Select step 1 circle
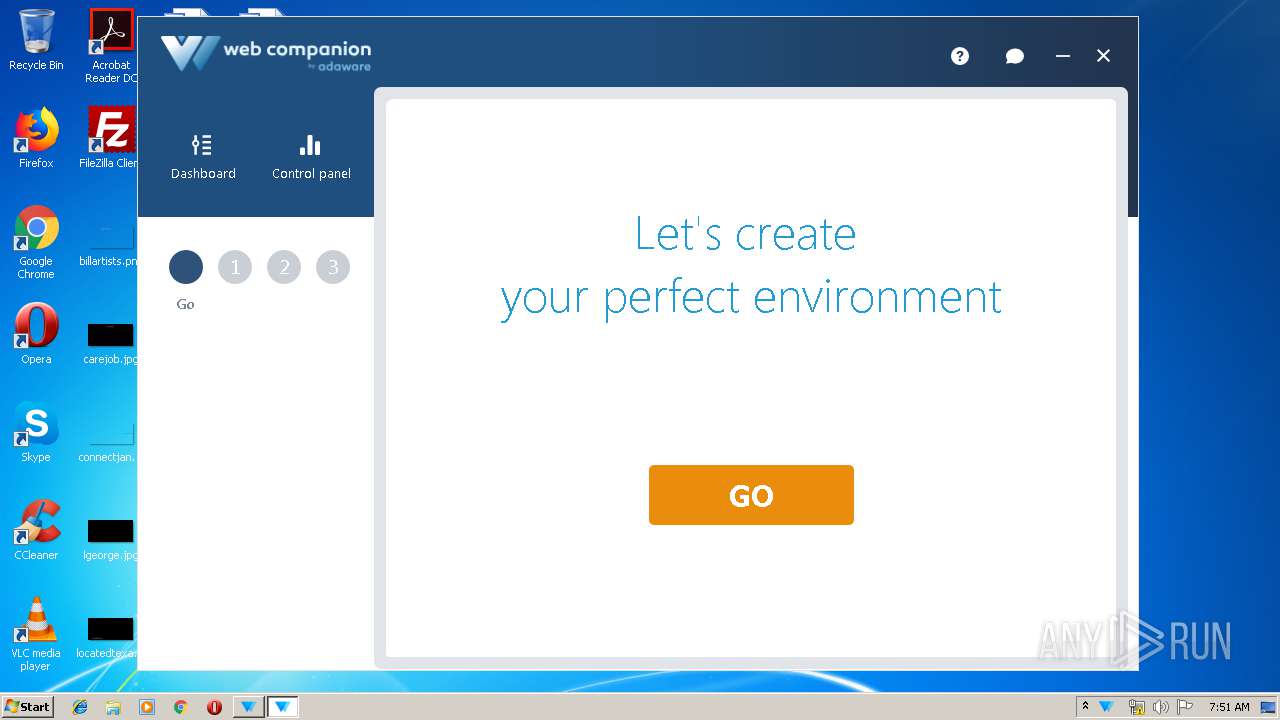 pos(235,267)
